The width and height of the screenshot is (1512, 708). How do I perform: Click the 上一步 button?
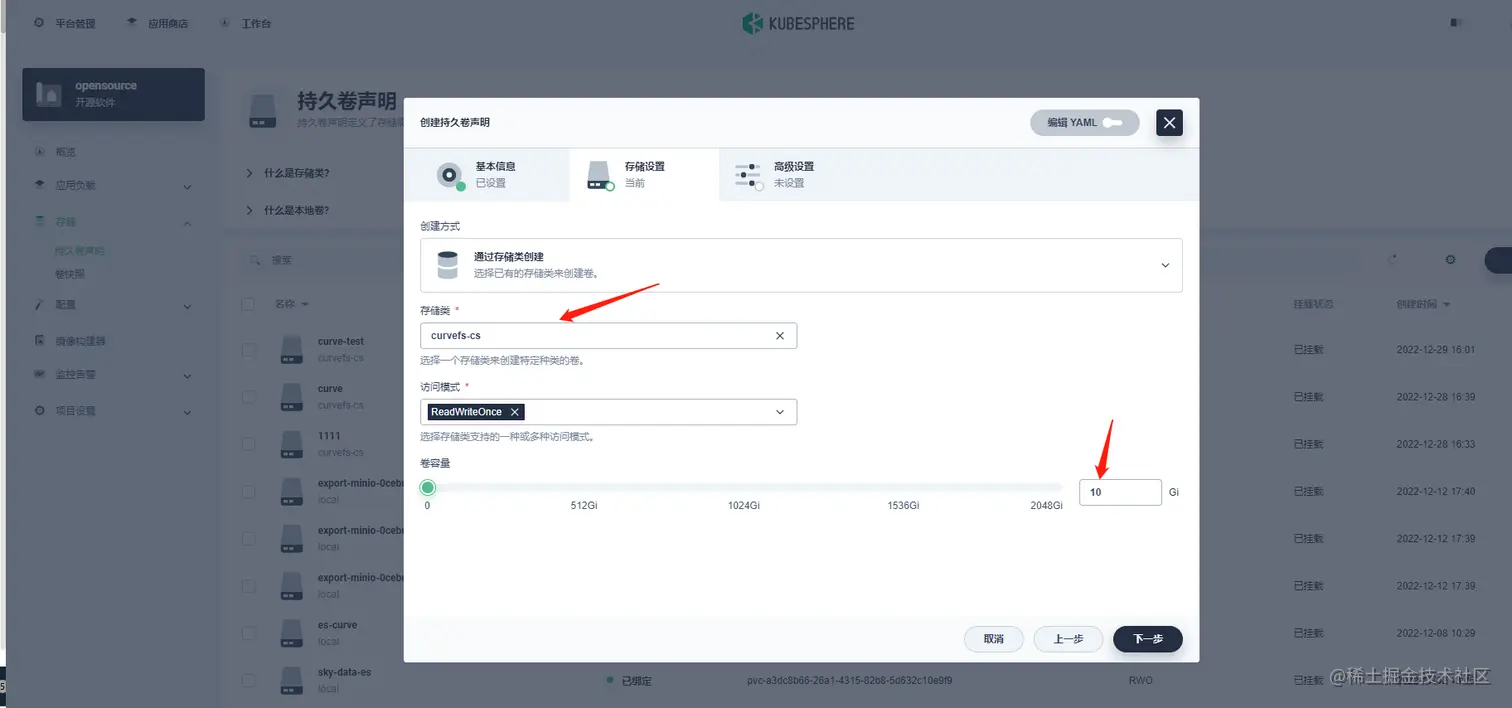click(x=1068, y=639)
